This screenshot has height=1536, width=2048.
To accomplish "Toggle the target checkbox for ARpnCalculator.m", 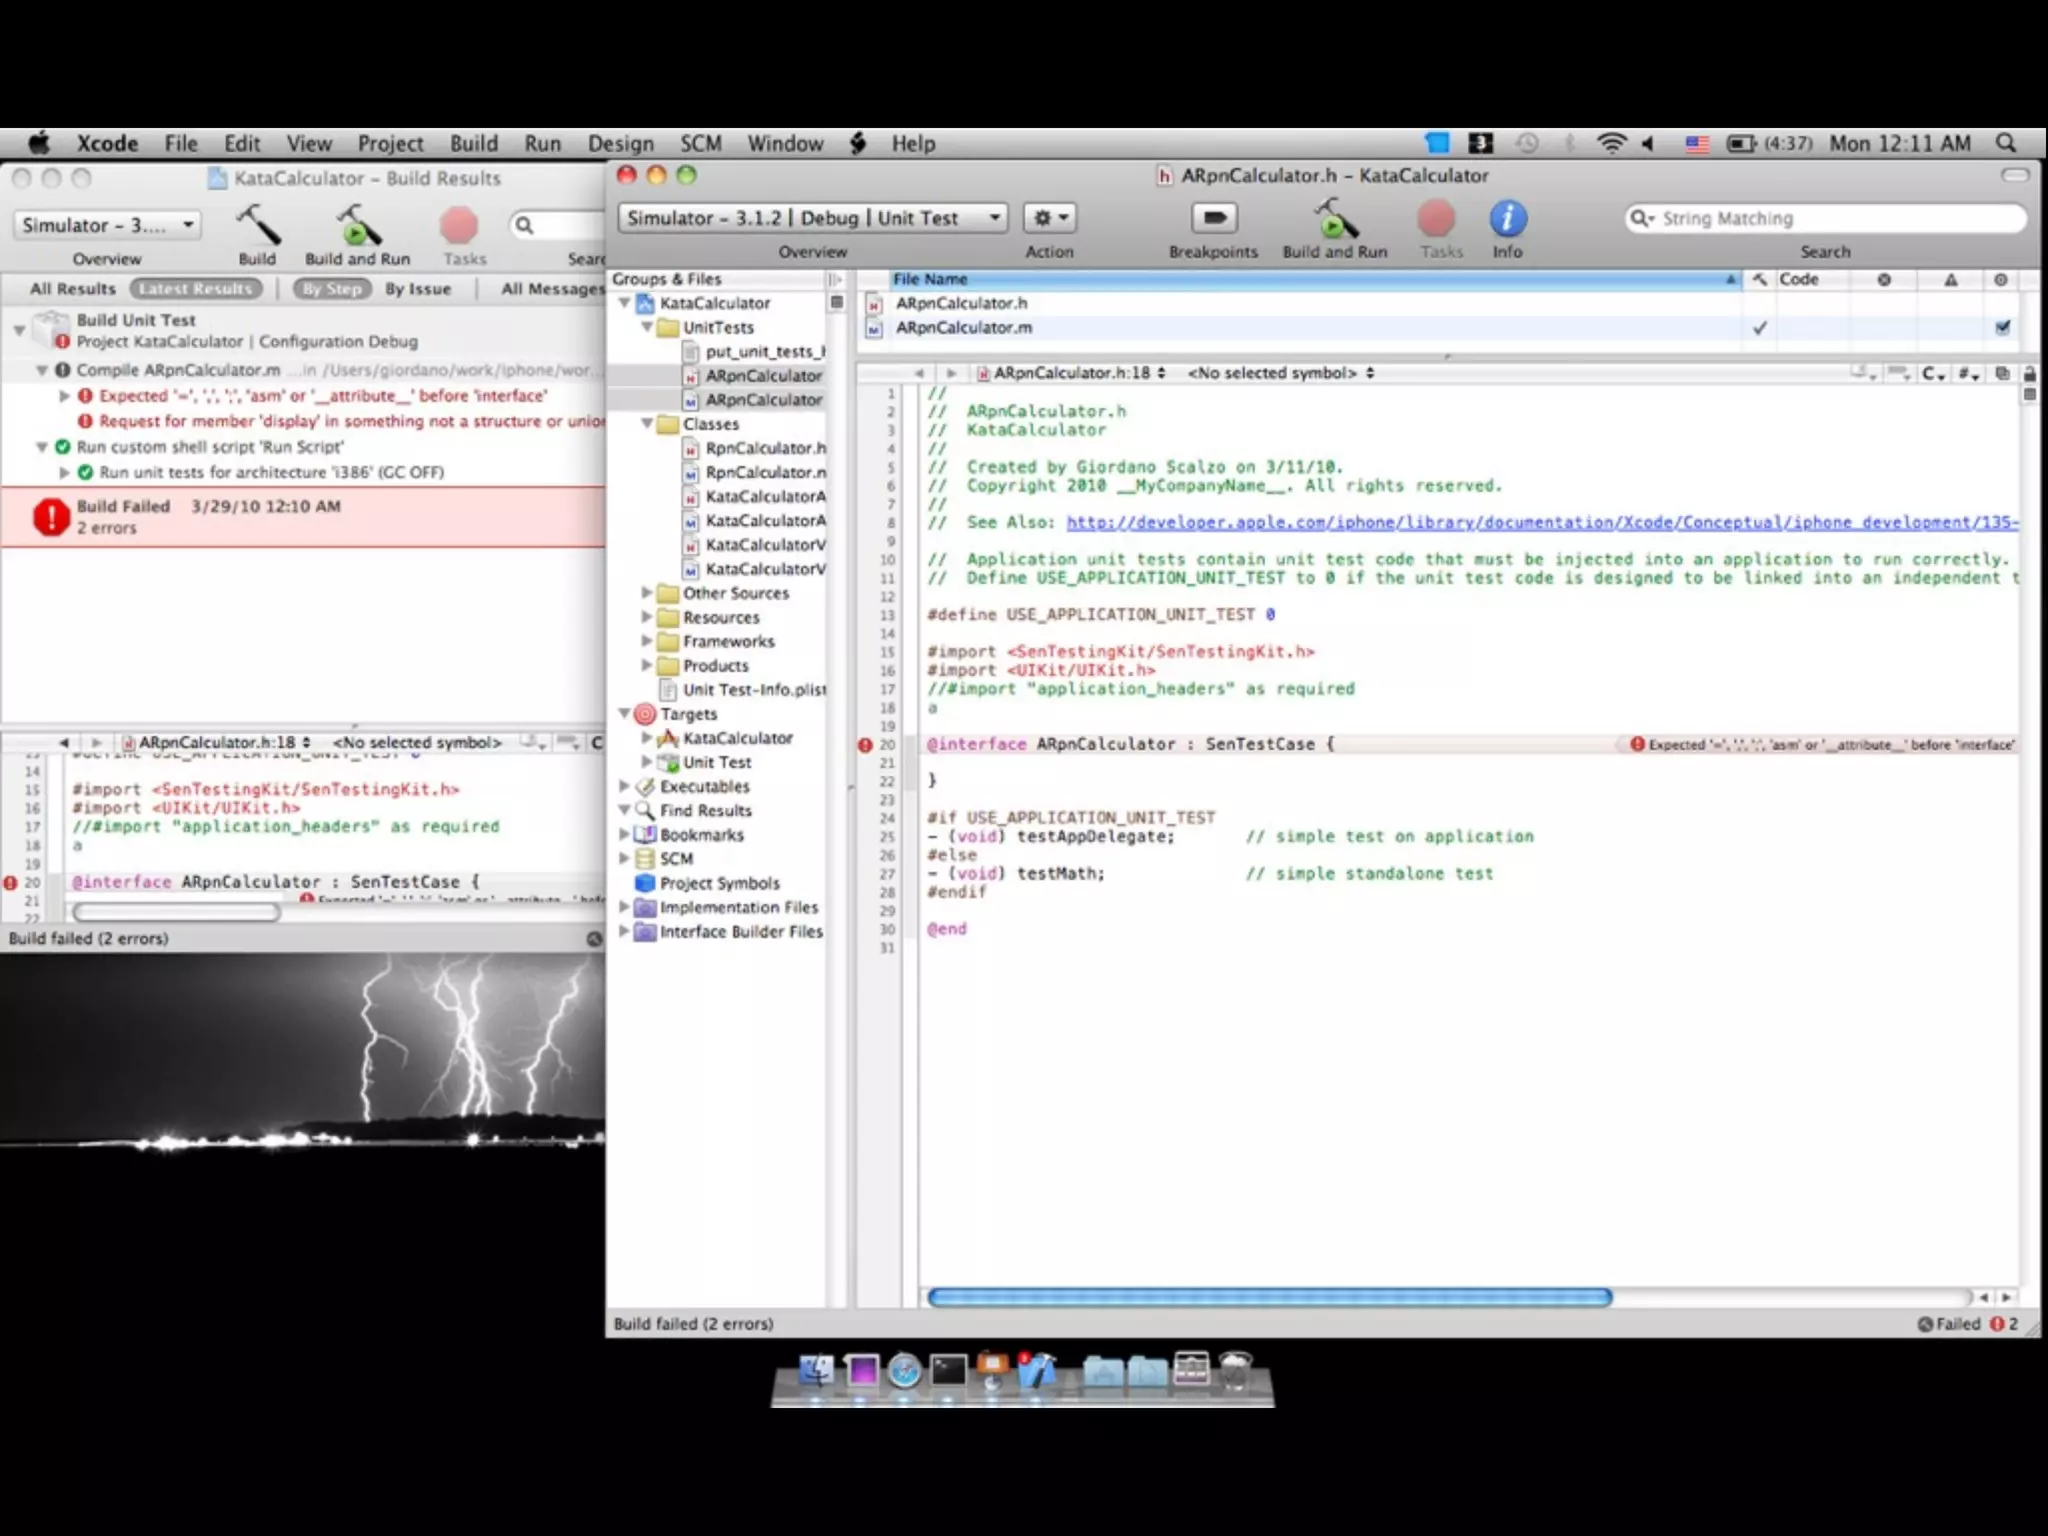I will 2002,328.
